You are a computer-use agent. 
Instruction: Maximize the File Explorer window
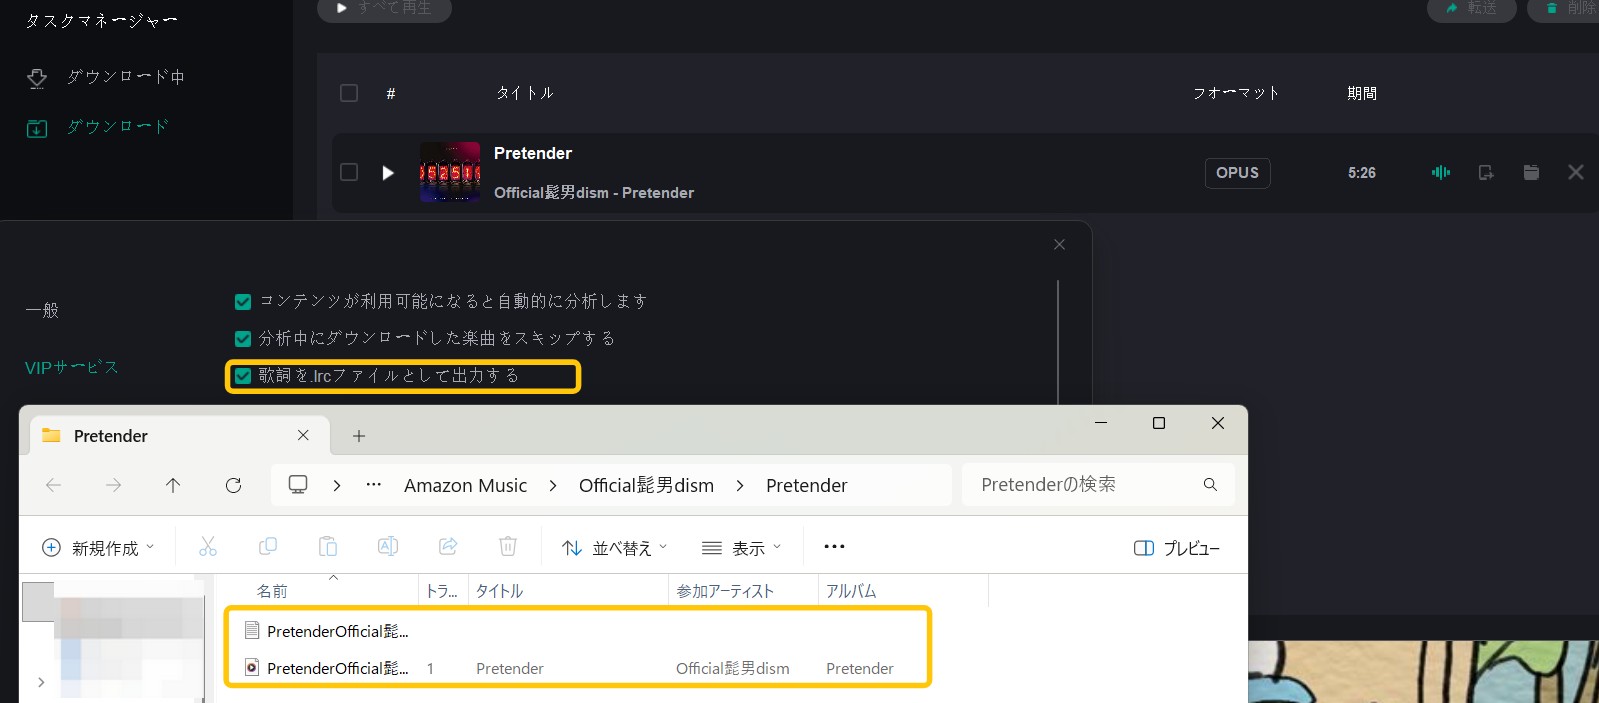tap(1159, 423)
